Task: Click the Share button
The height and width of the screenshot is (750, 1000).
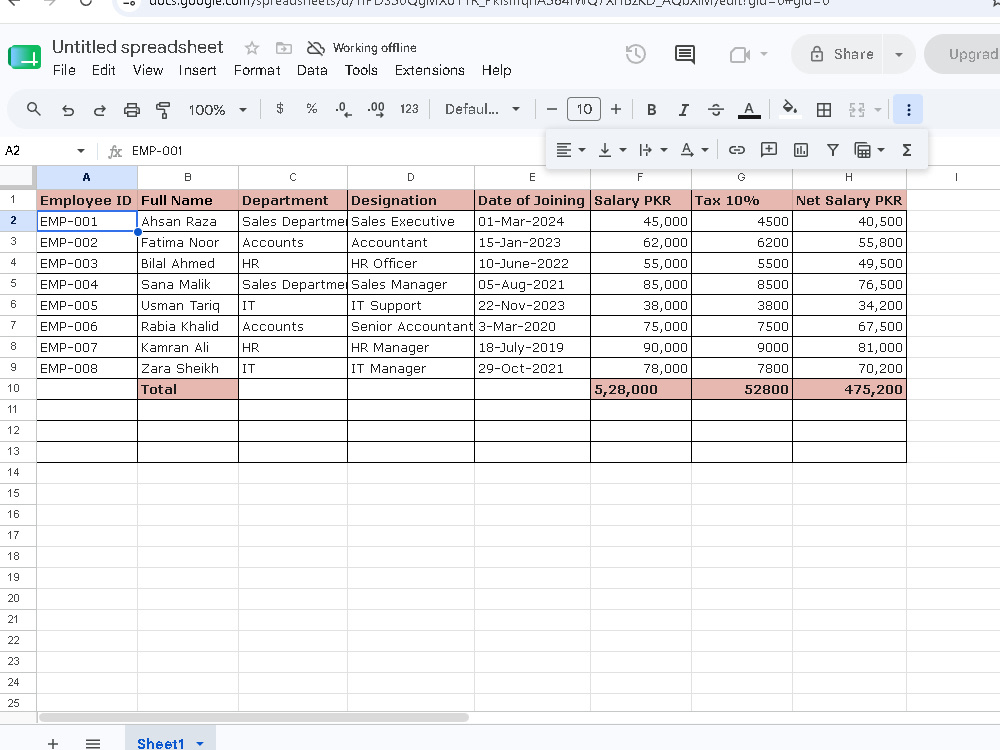Action: pyautogui.click(x=841, y=54)
